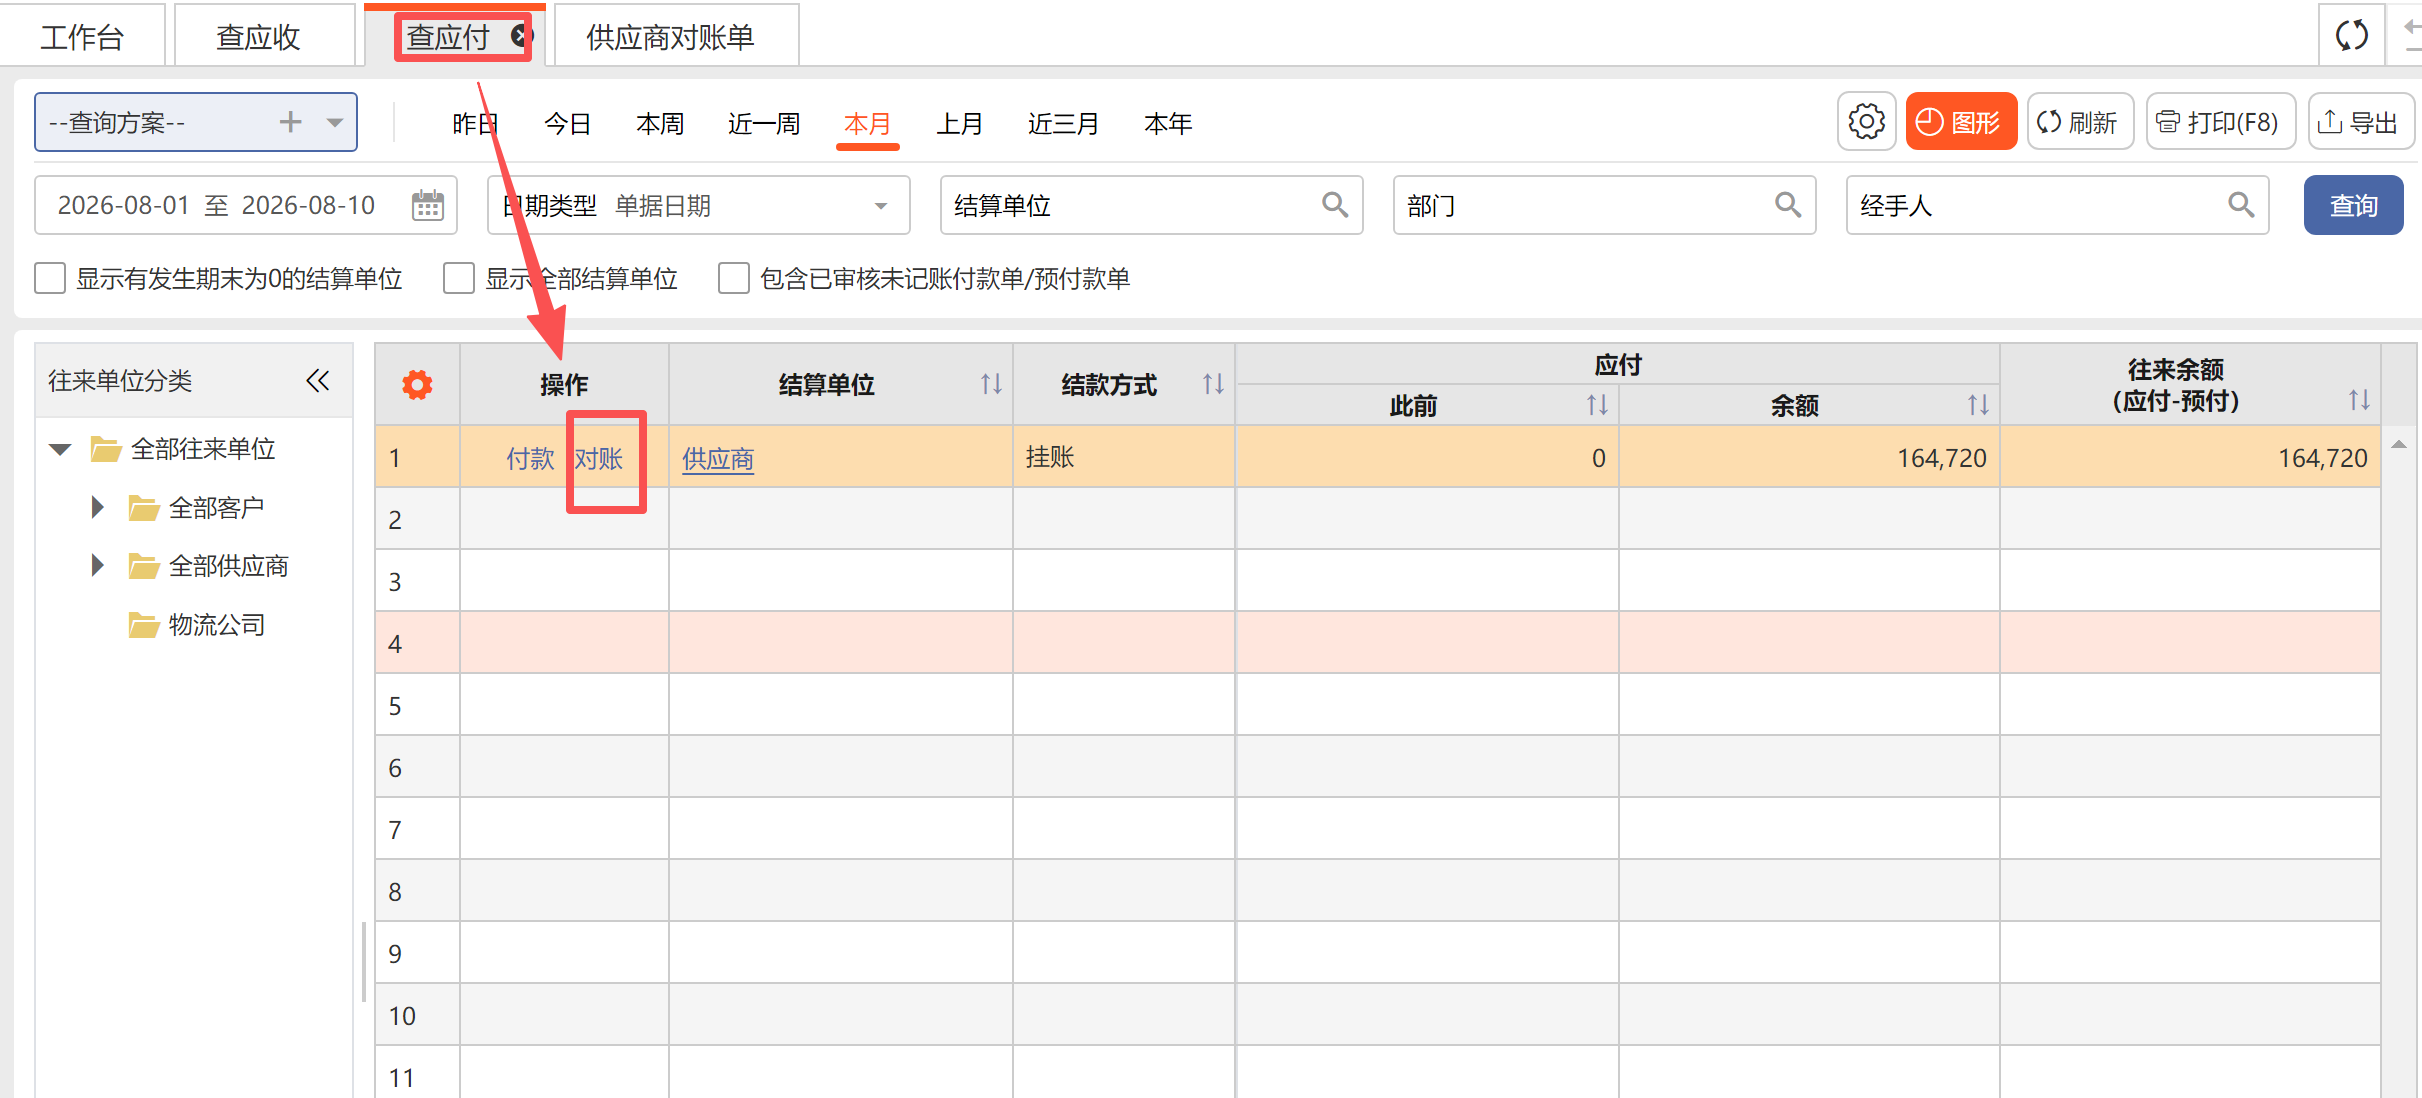This screenshot has height=1098, width=2422.
Task: Click the 挂账 cell in row 1
Action: click(x=1124, y=457)
